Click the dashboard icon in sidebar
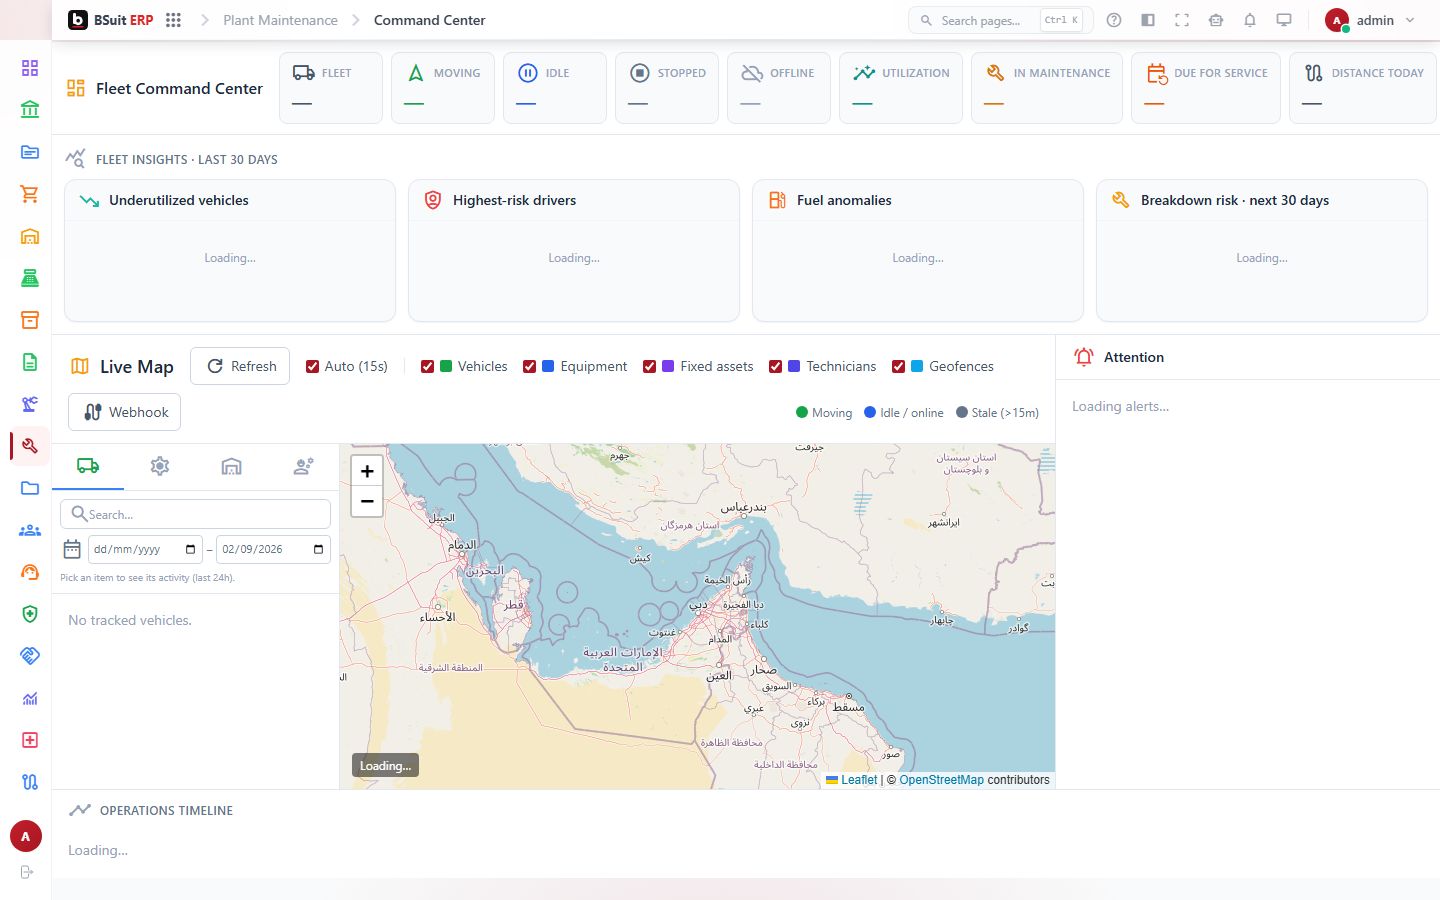Image resolution: width=1440 pixels, height=900 pixels. (x=30, y=68)
